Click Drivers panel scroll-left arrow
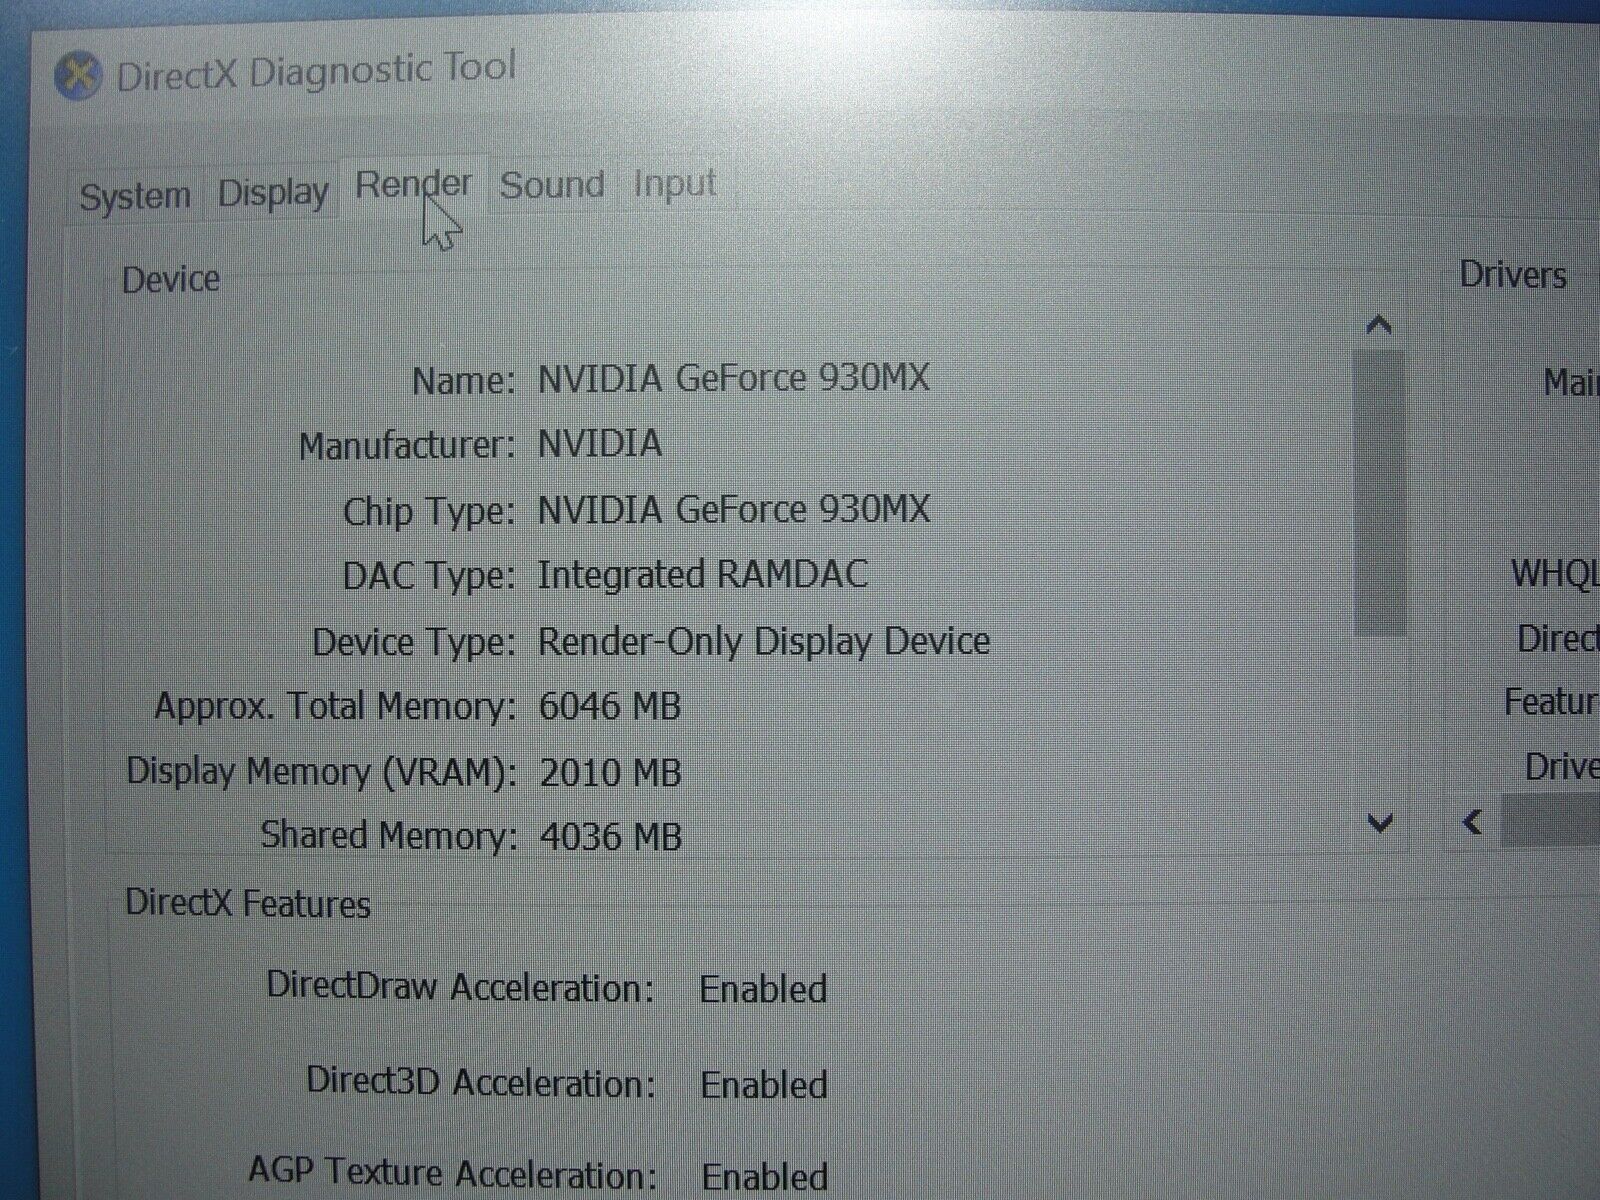This screenshot has width=1600, height=1200. coord(1472,823)
